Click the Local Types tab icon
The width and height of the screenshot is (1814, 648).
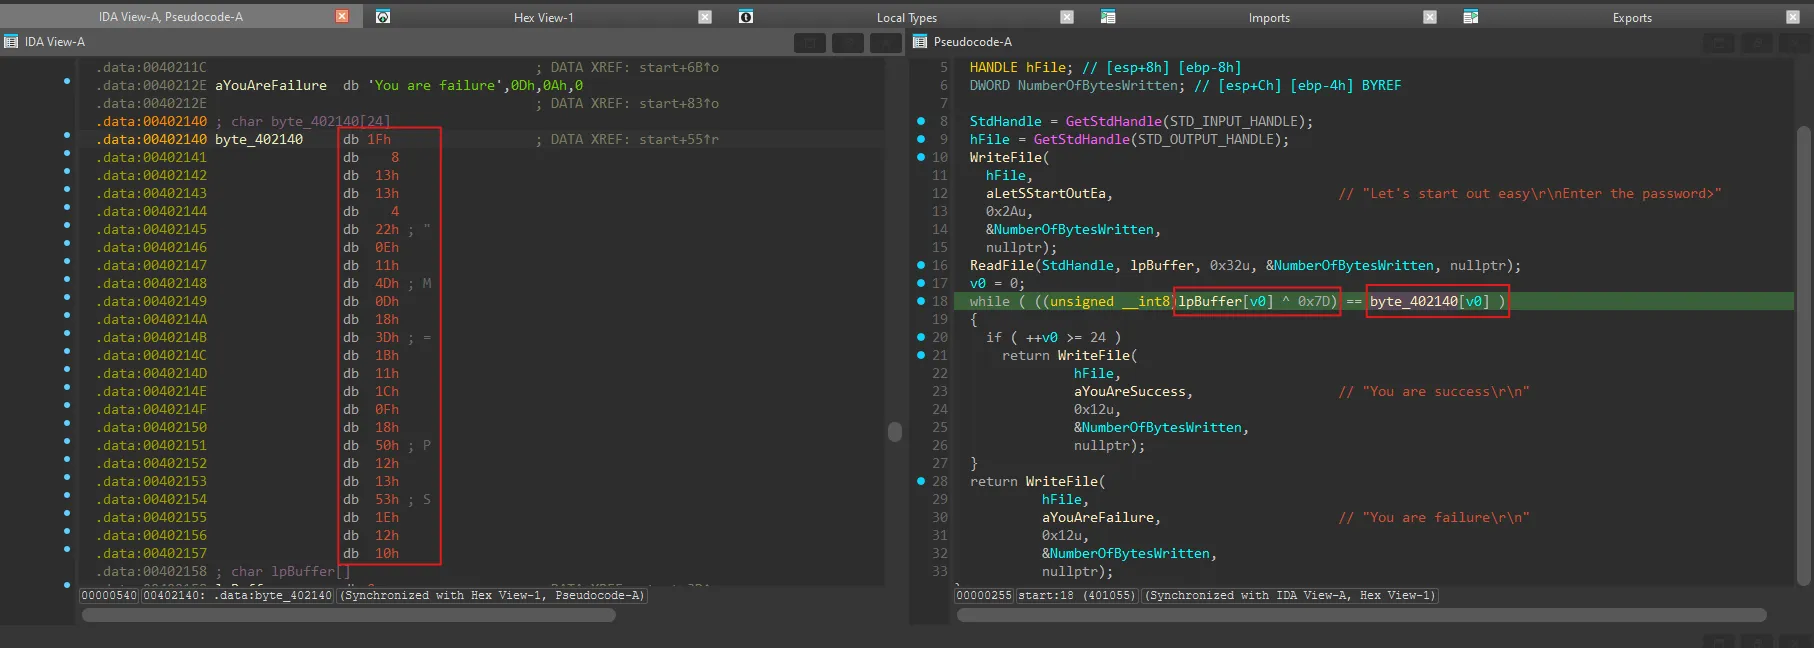(746, 17)
